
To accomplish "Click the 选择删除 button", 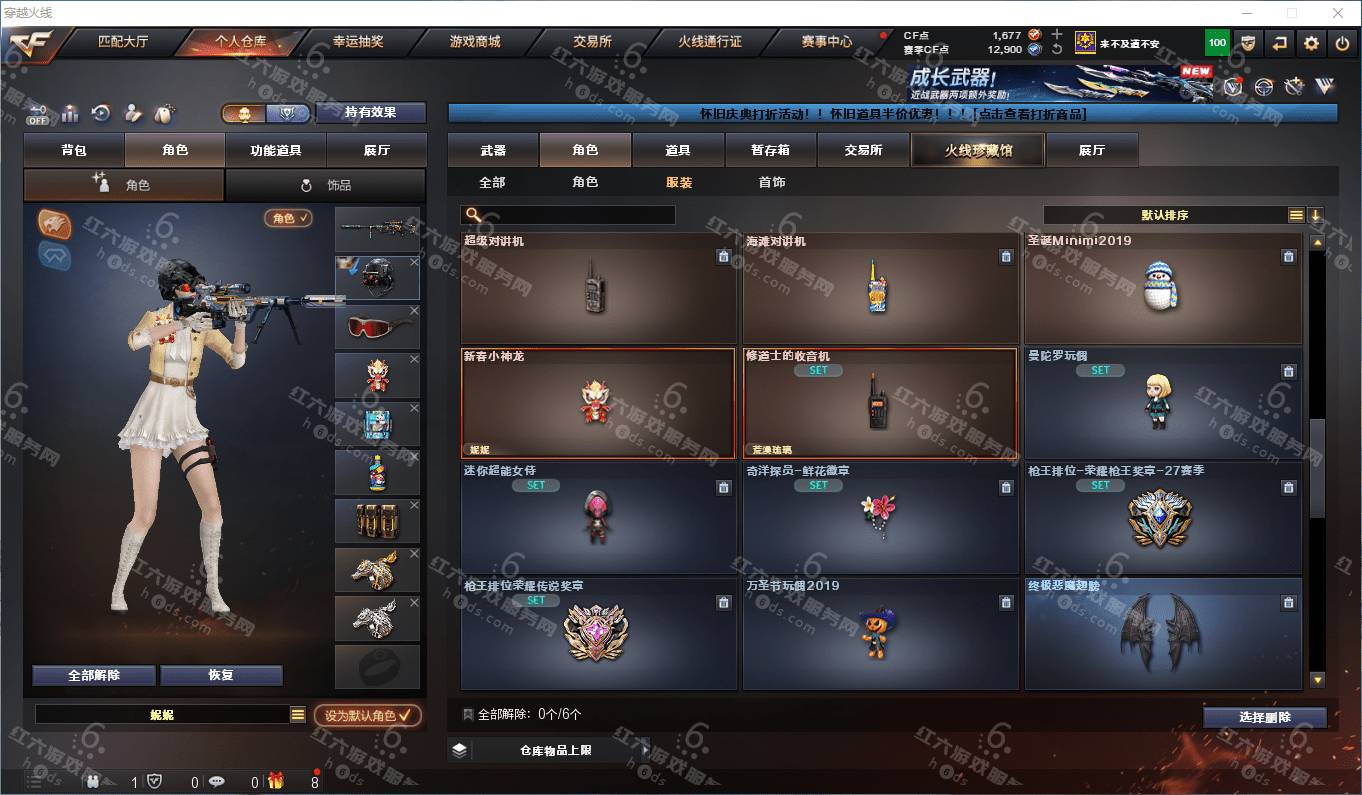I will coord(1264,717).
